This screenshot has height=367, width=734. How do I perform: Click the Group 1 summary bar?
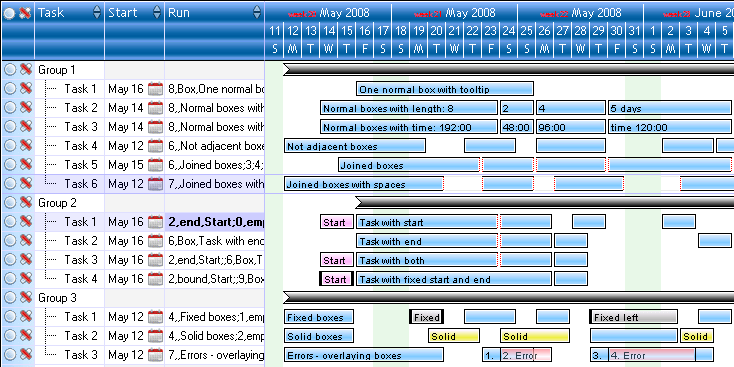tap(508, 70)
